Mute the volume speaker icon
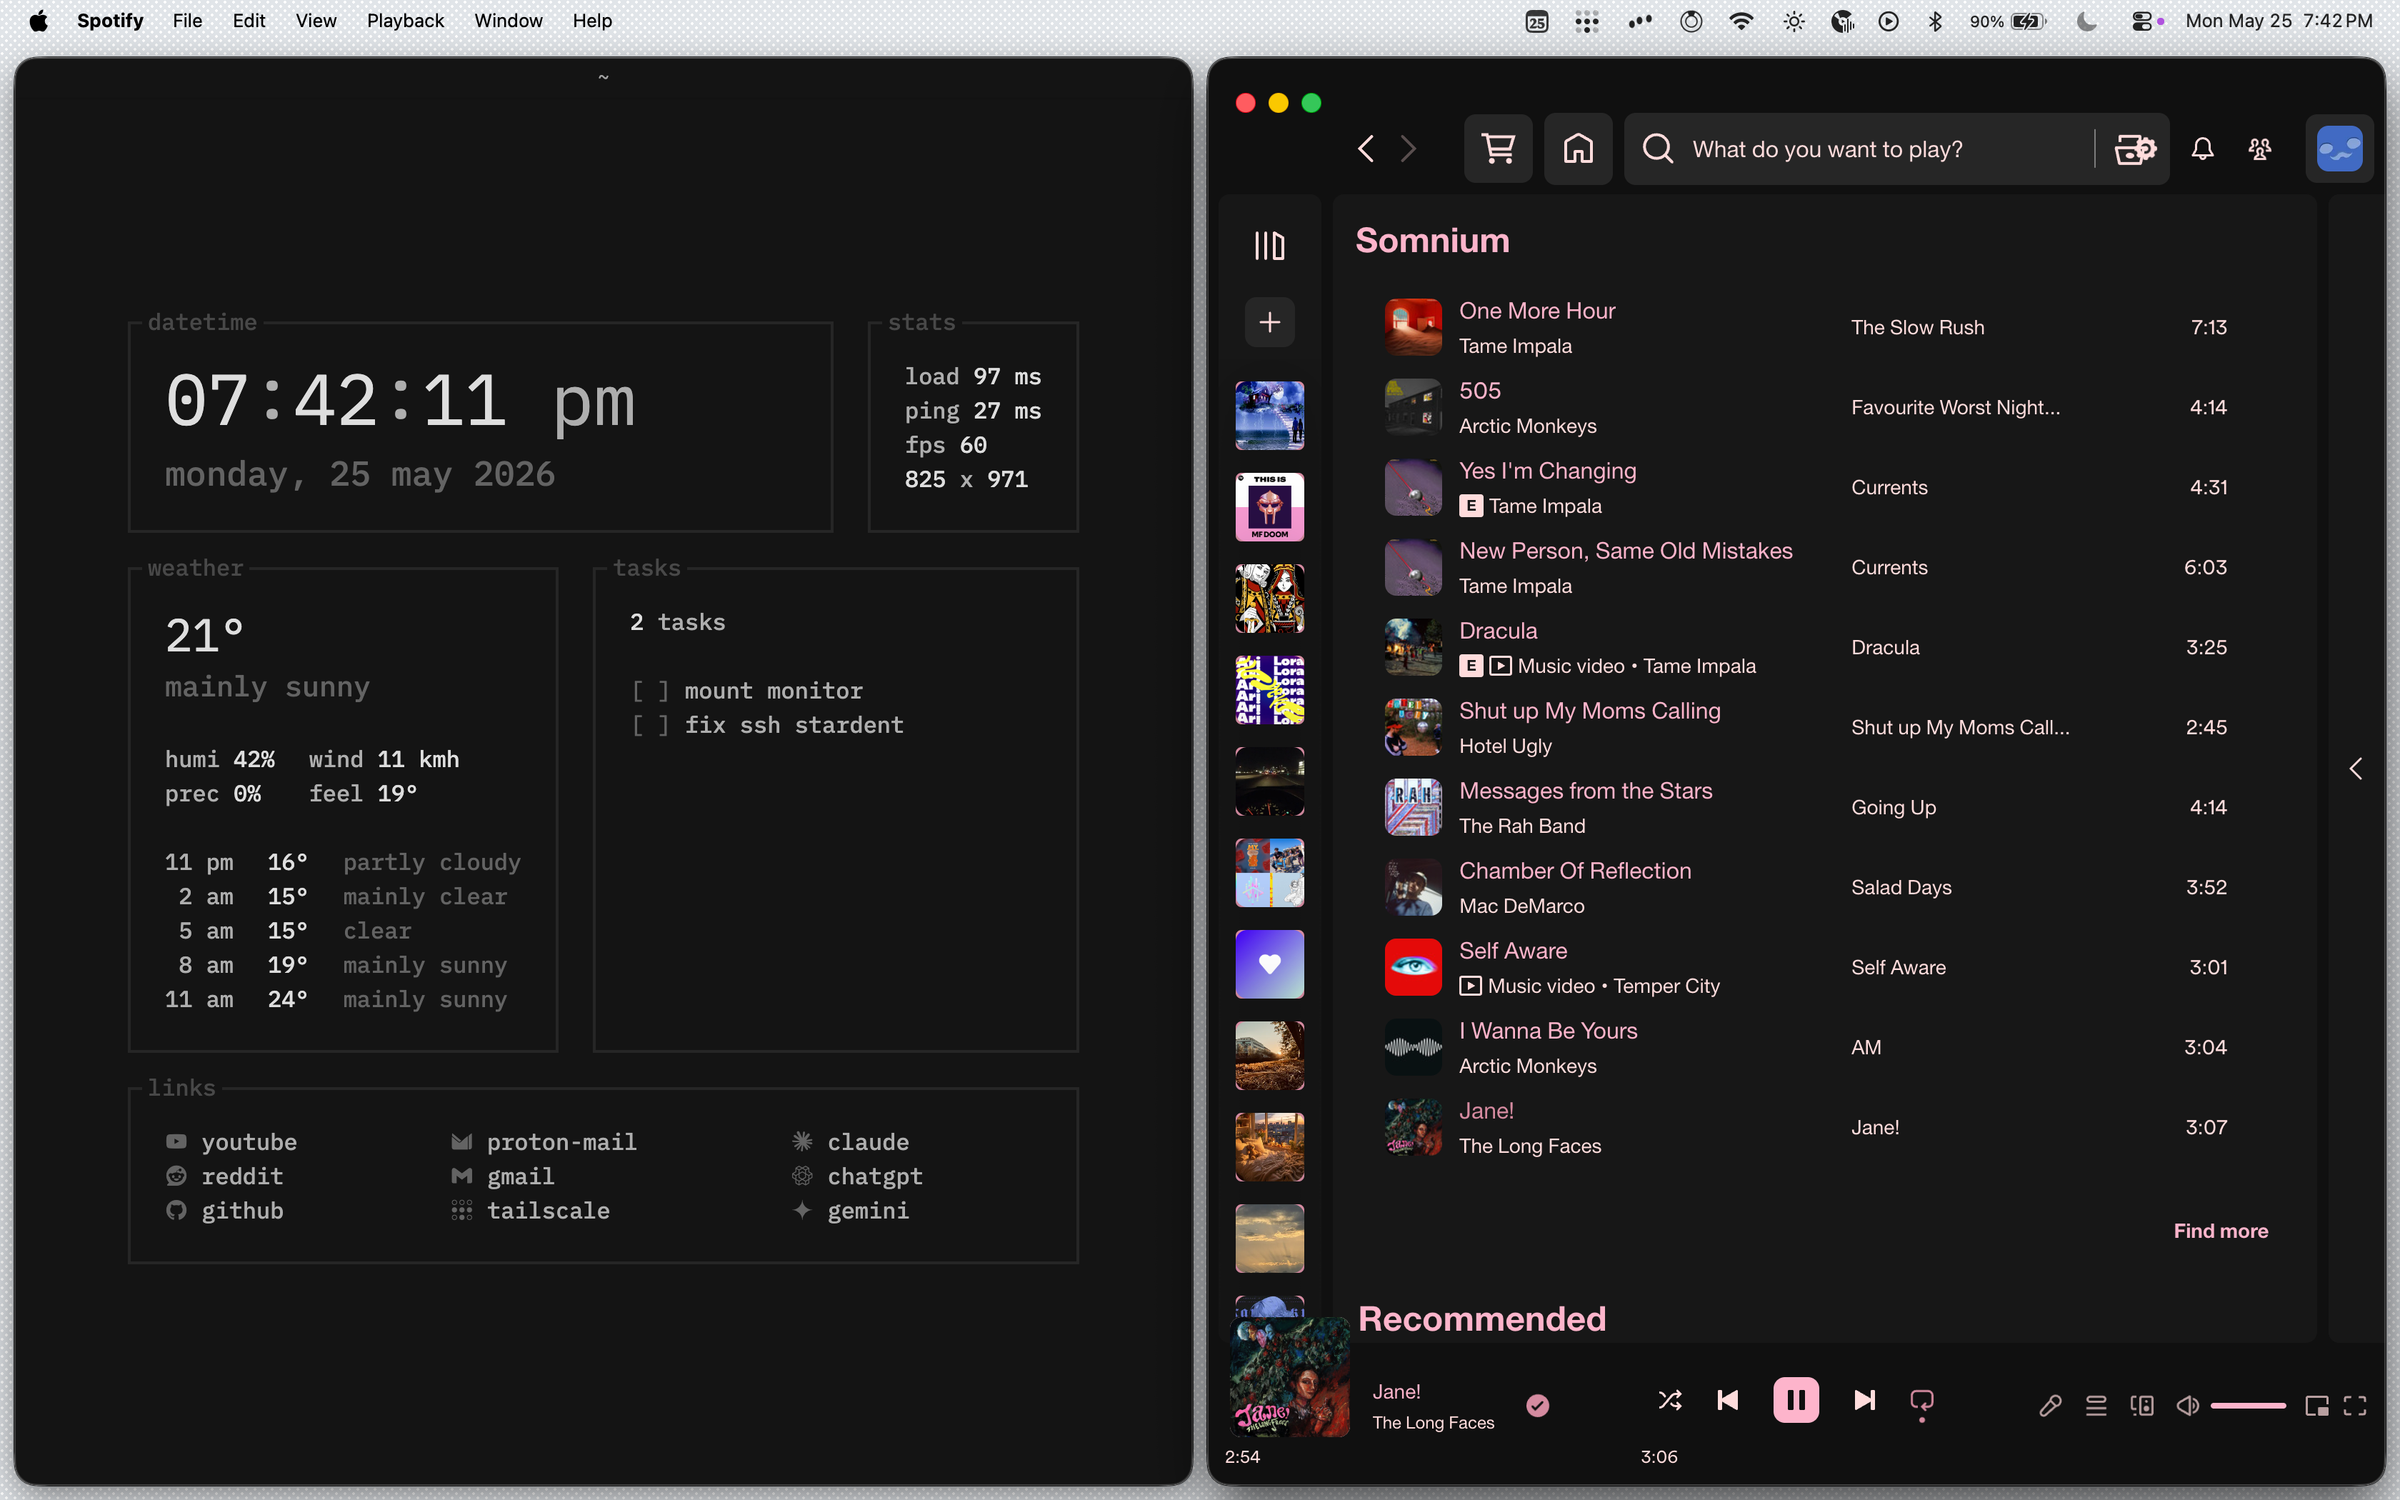The image size is (2400, 1500). click(x=2187, y=1406)
